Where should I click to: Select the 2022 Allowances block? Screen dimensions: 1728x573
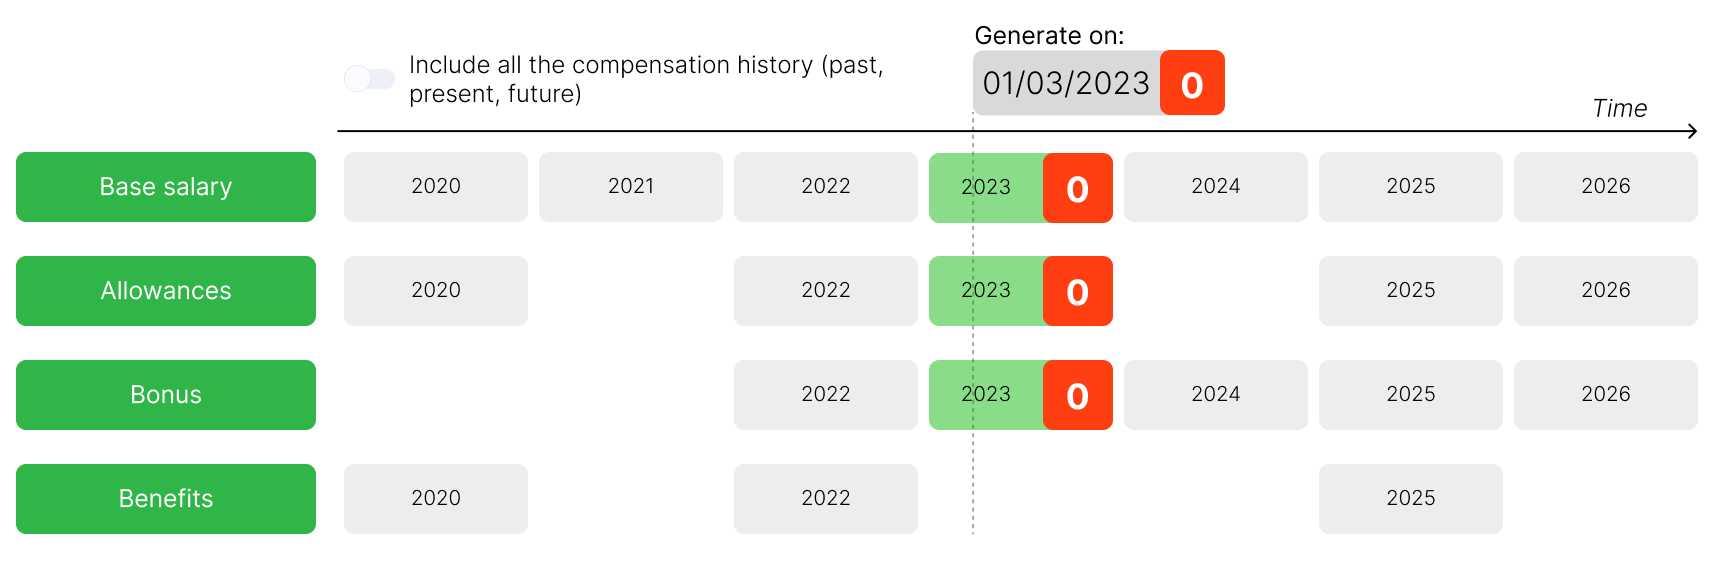[x=826, y=291]
